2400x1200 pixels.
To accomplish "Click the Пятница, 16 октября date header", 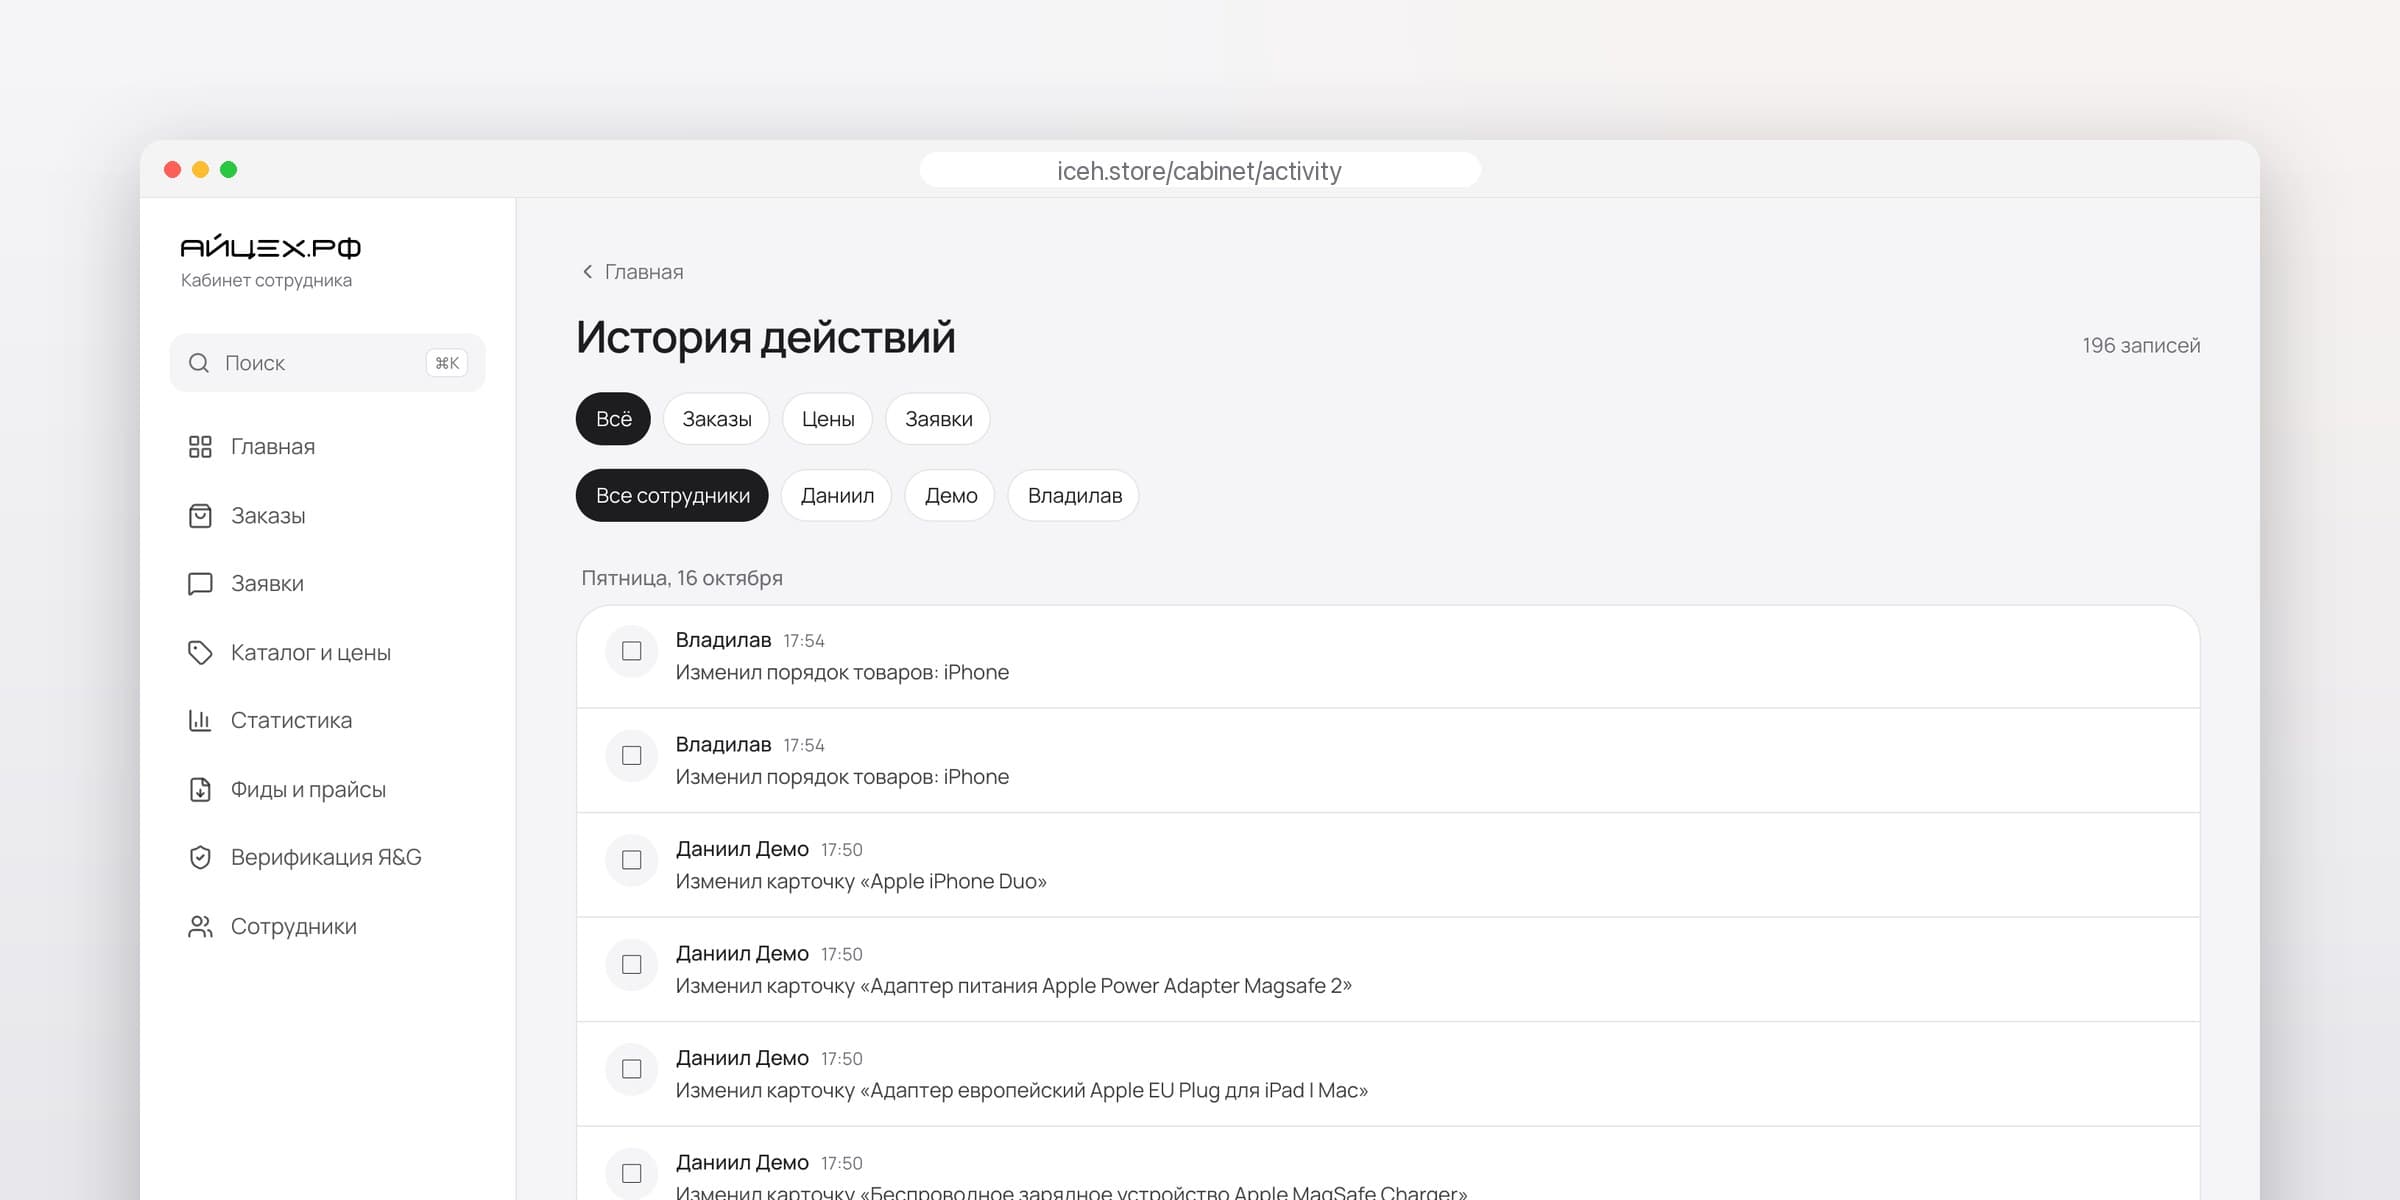I will coord(682,578).
